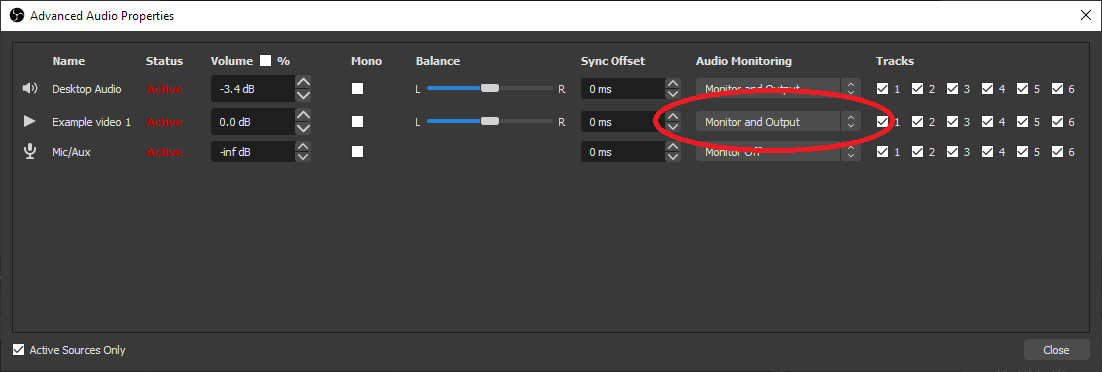This screenshot has width=1102, height=372.
Task: Click the Example video 1 play icon
Action: 30,122
